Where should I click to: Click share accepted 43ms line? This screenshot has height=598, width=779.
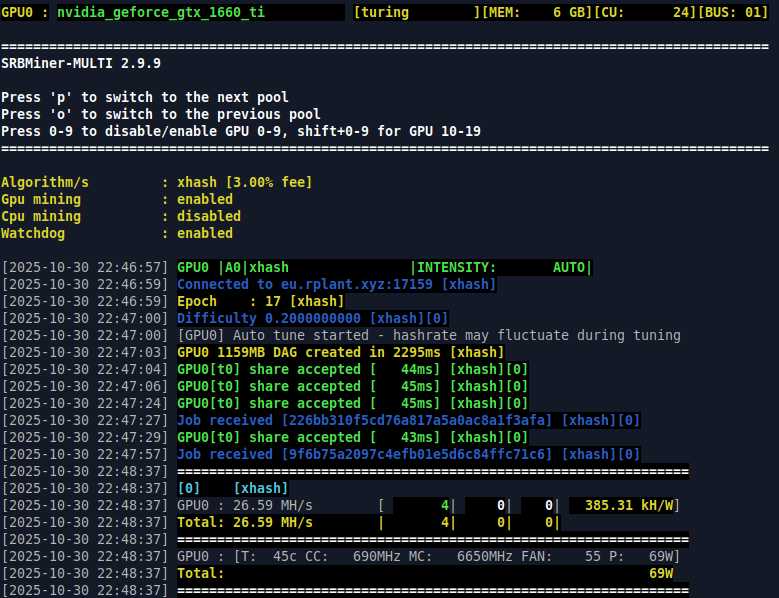pos(352,437)
